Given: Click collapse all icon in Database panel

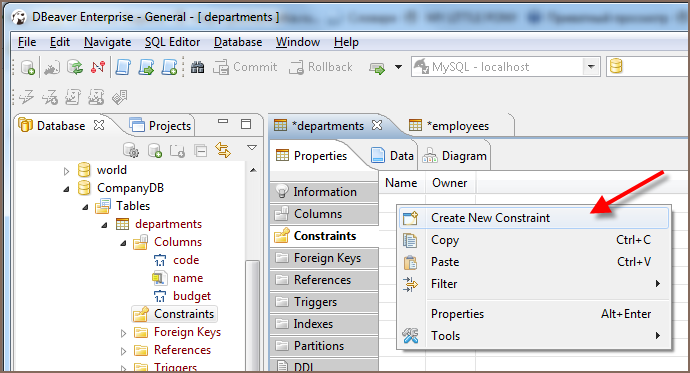Looking at the screenshot, I should (201, 151).
